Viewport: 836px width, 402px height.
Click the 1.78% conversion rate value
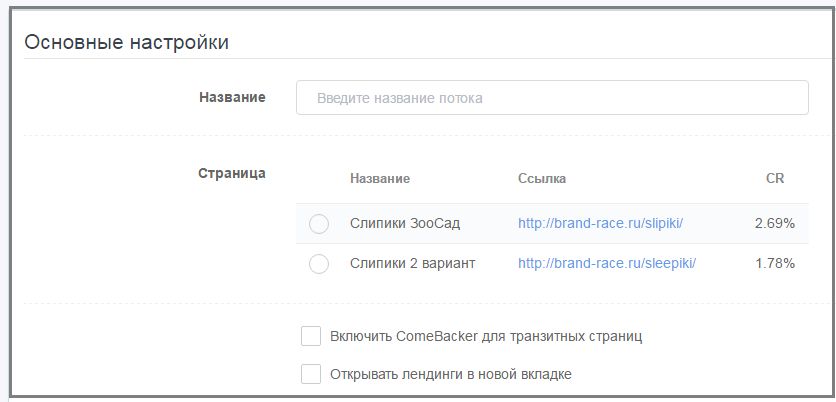tap(775, 264)
